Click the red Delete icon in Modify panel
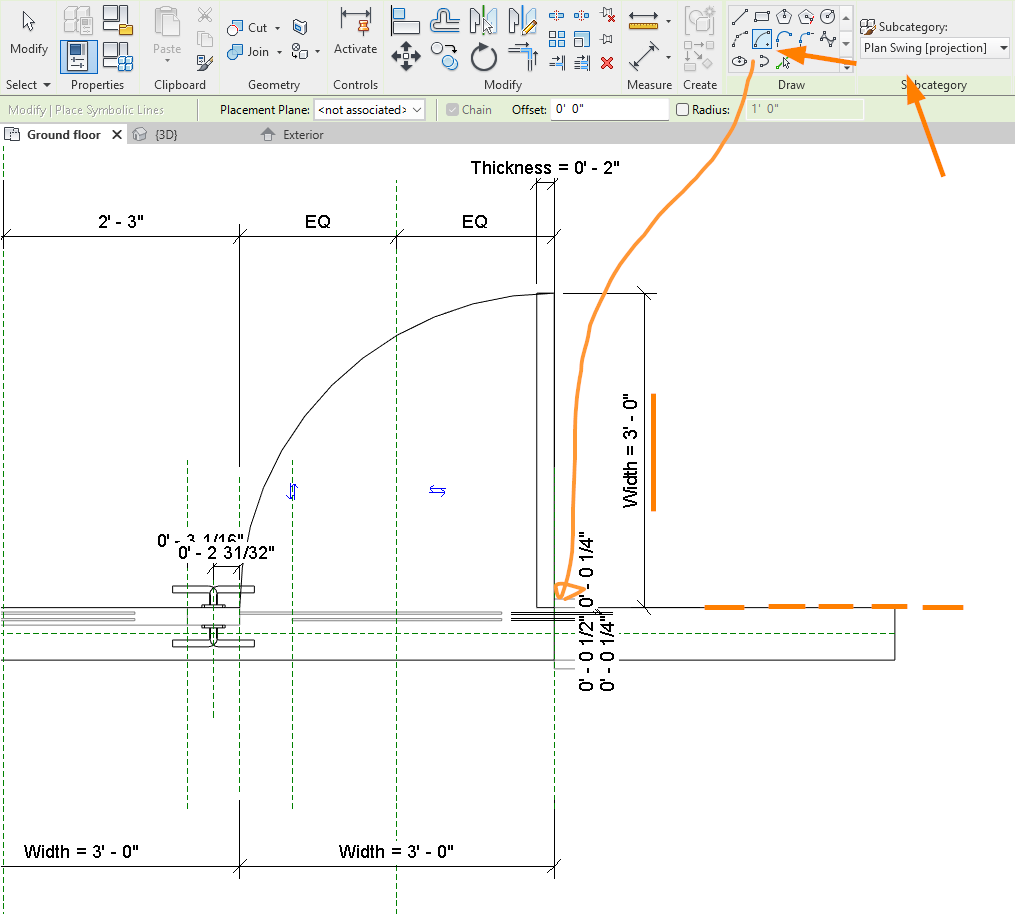The height and width of the screenshot is (914, 1015). tap(606, 62)
